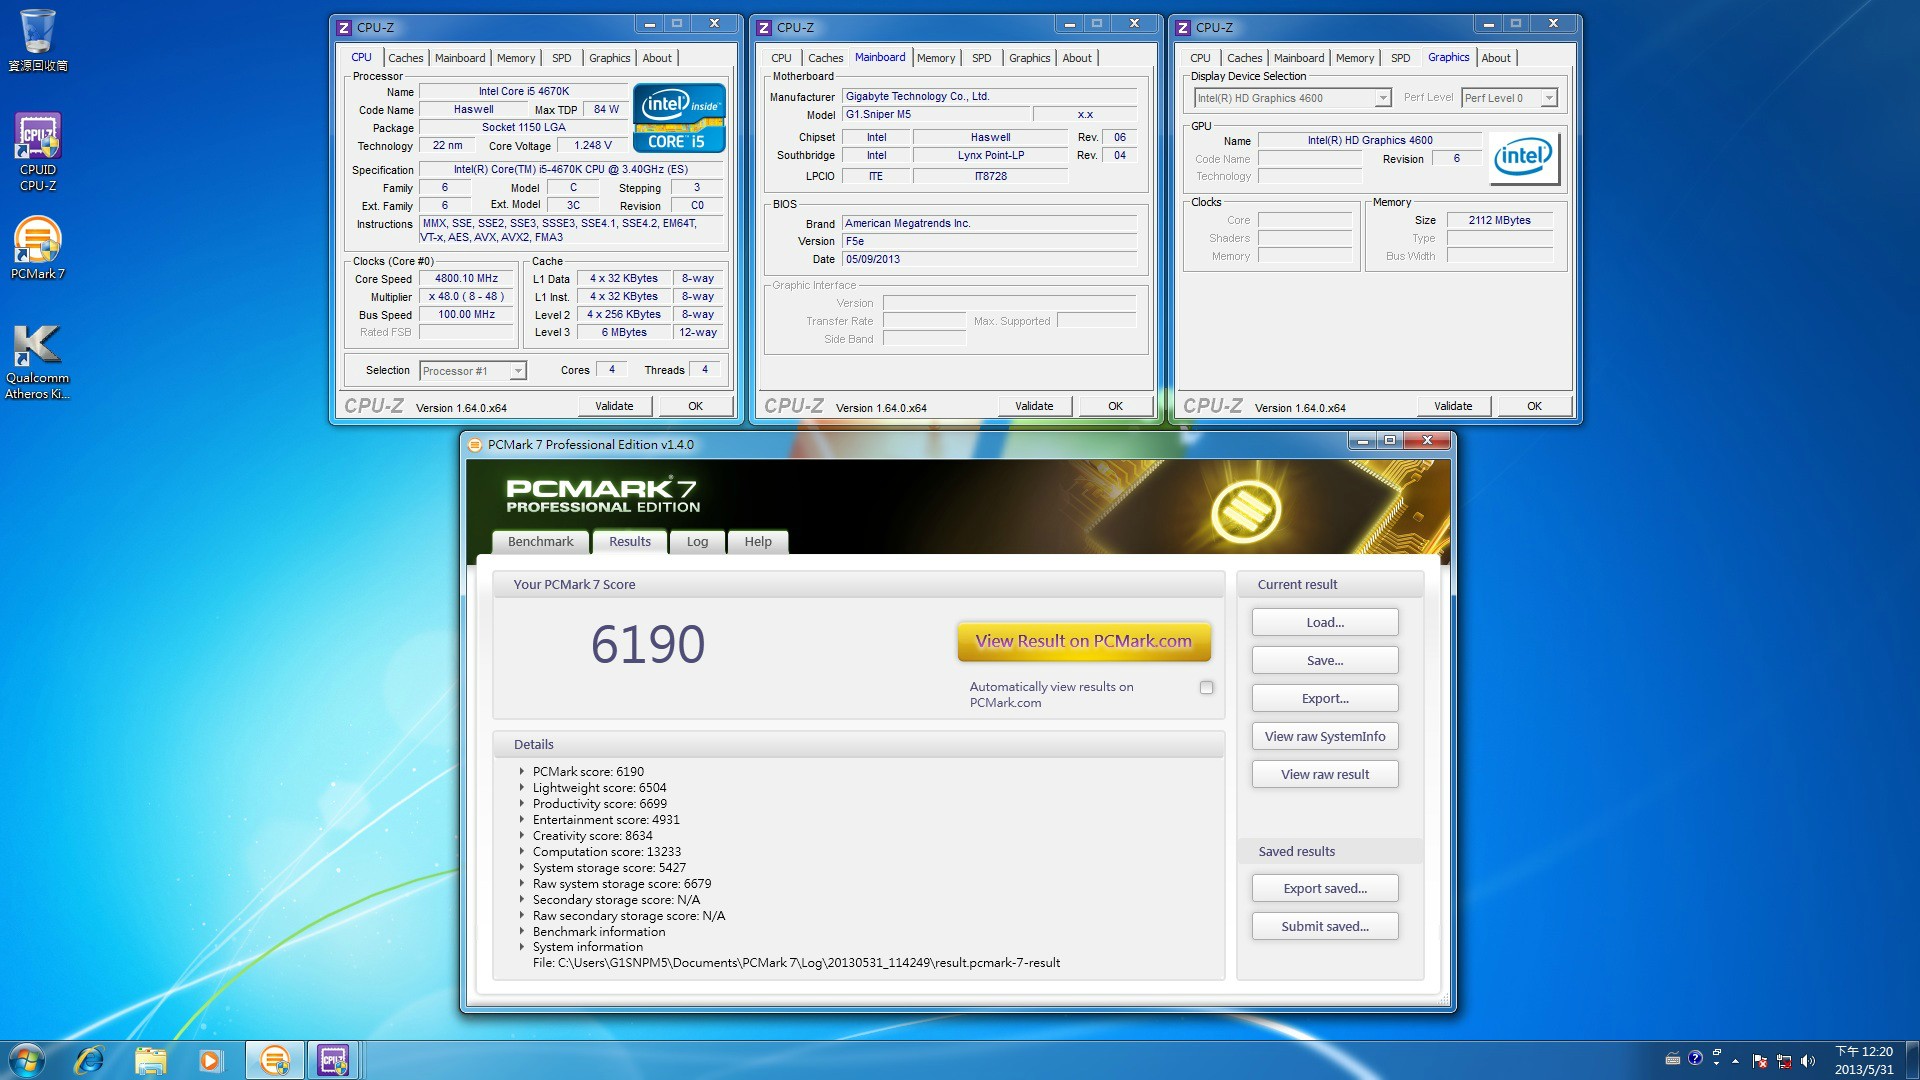Click the Show desktop button at taskbar end
This screenshot has width=1920, height=1080.
1912,1060
